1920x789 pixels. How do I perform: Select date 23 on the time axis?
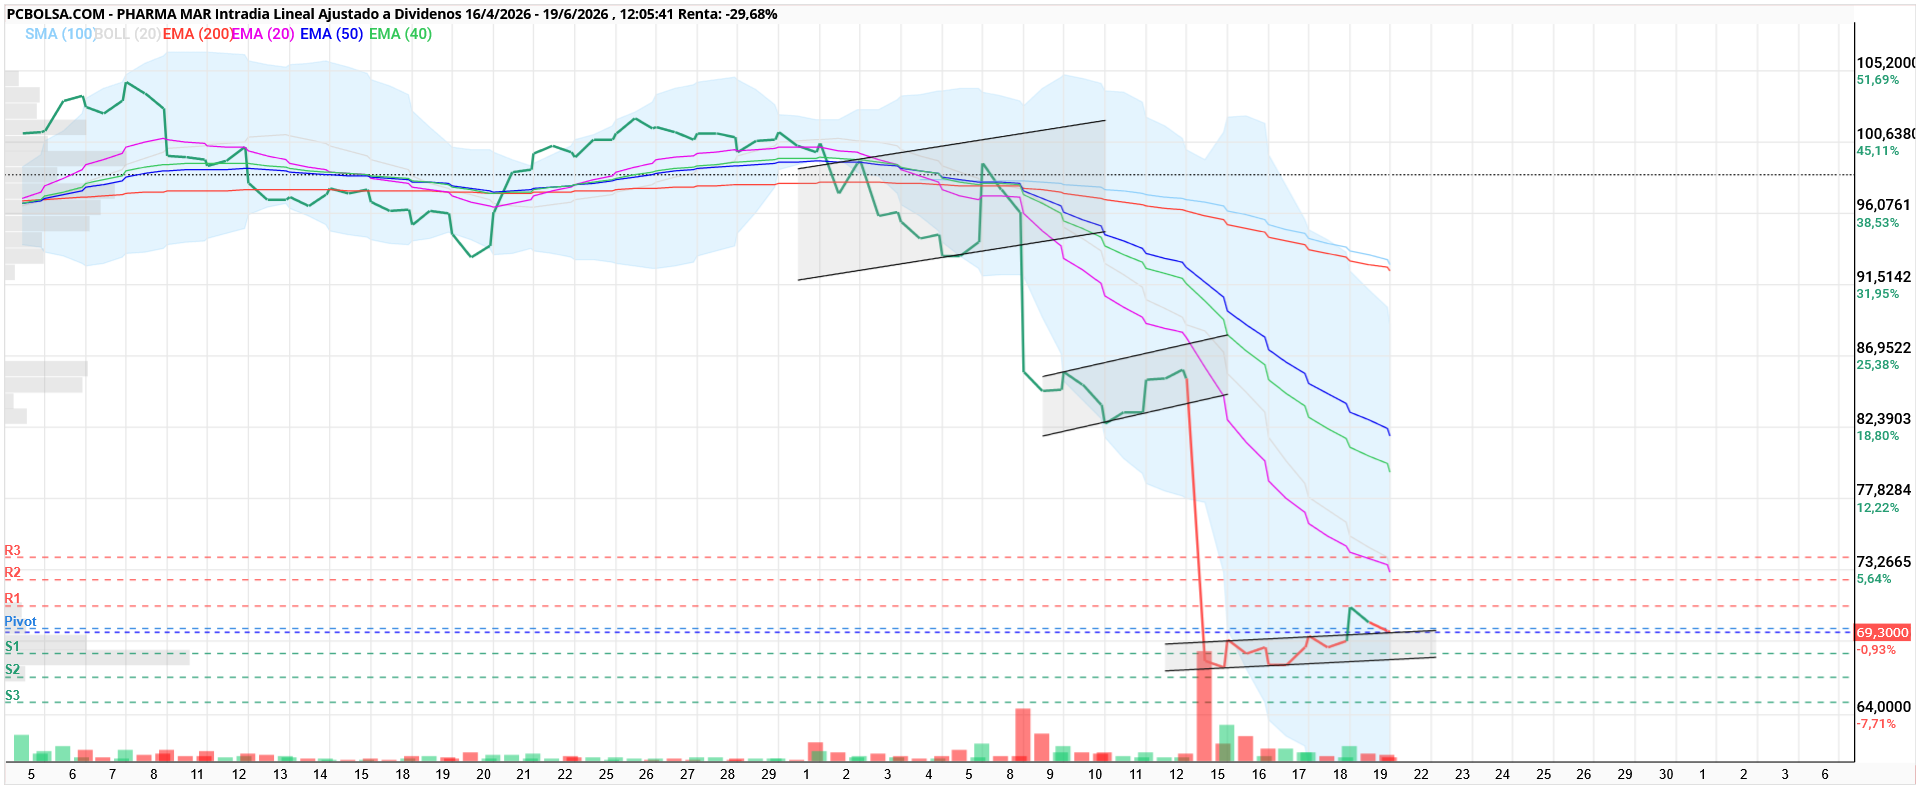pos(1462,774)
